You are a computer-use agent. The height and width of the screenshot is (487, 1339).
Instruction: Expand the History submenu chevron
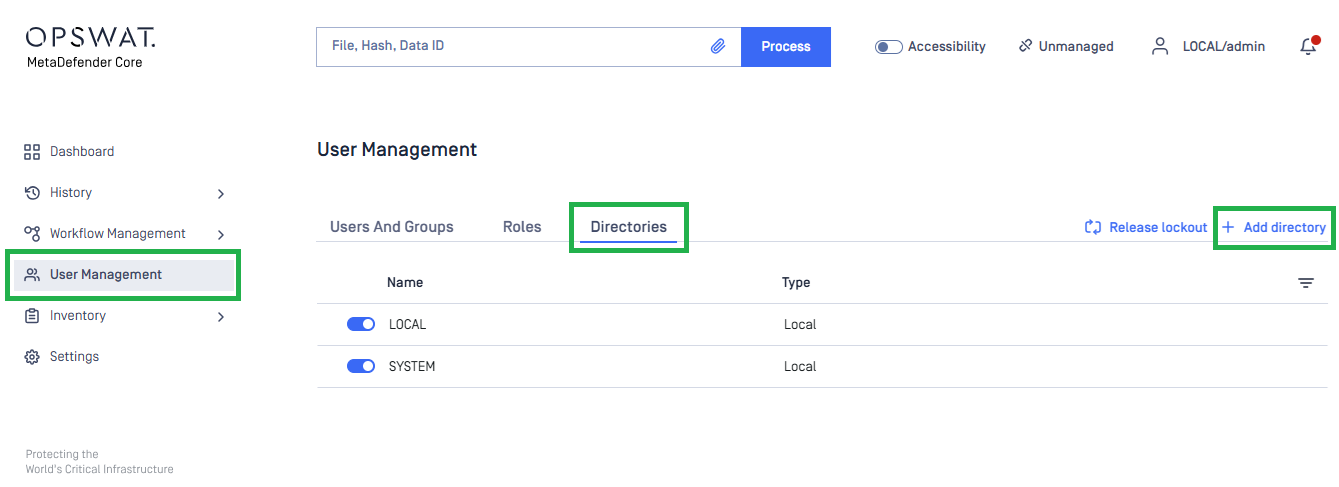(x=221, y=193)
